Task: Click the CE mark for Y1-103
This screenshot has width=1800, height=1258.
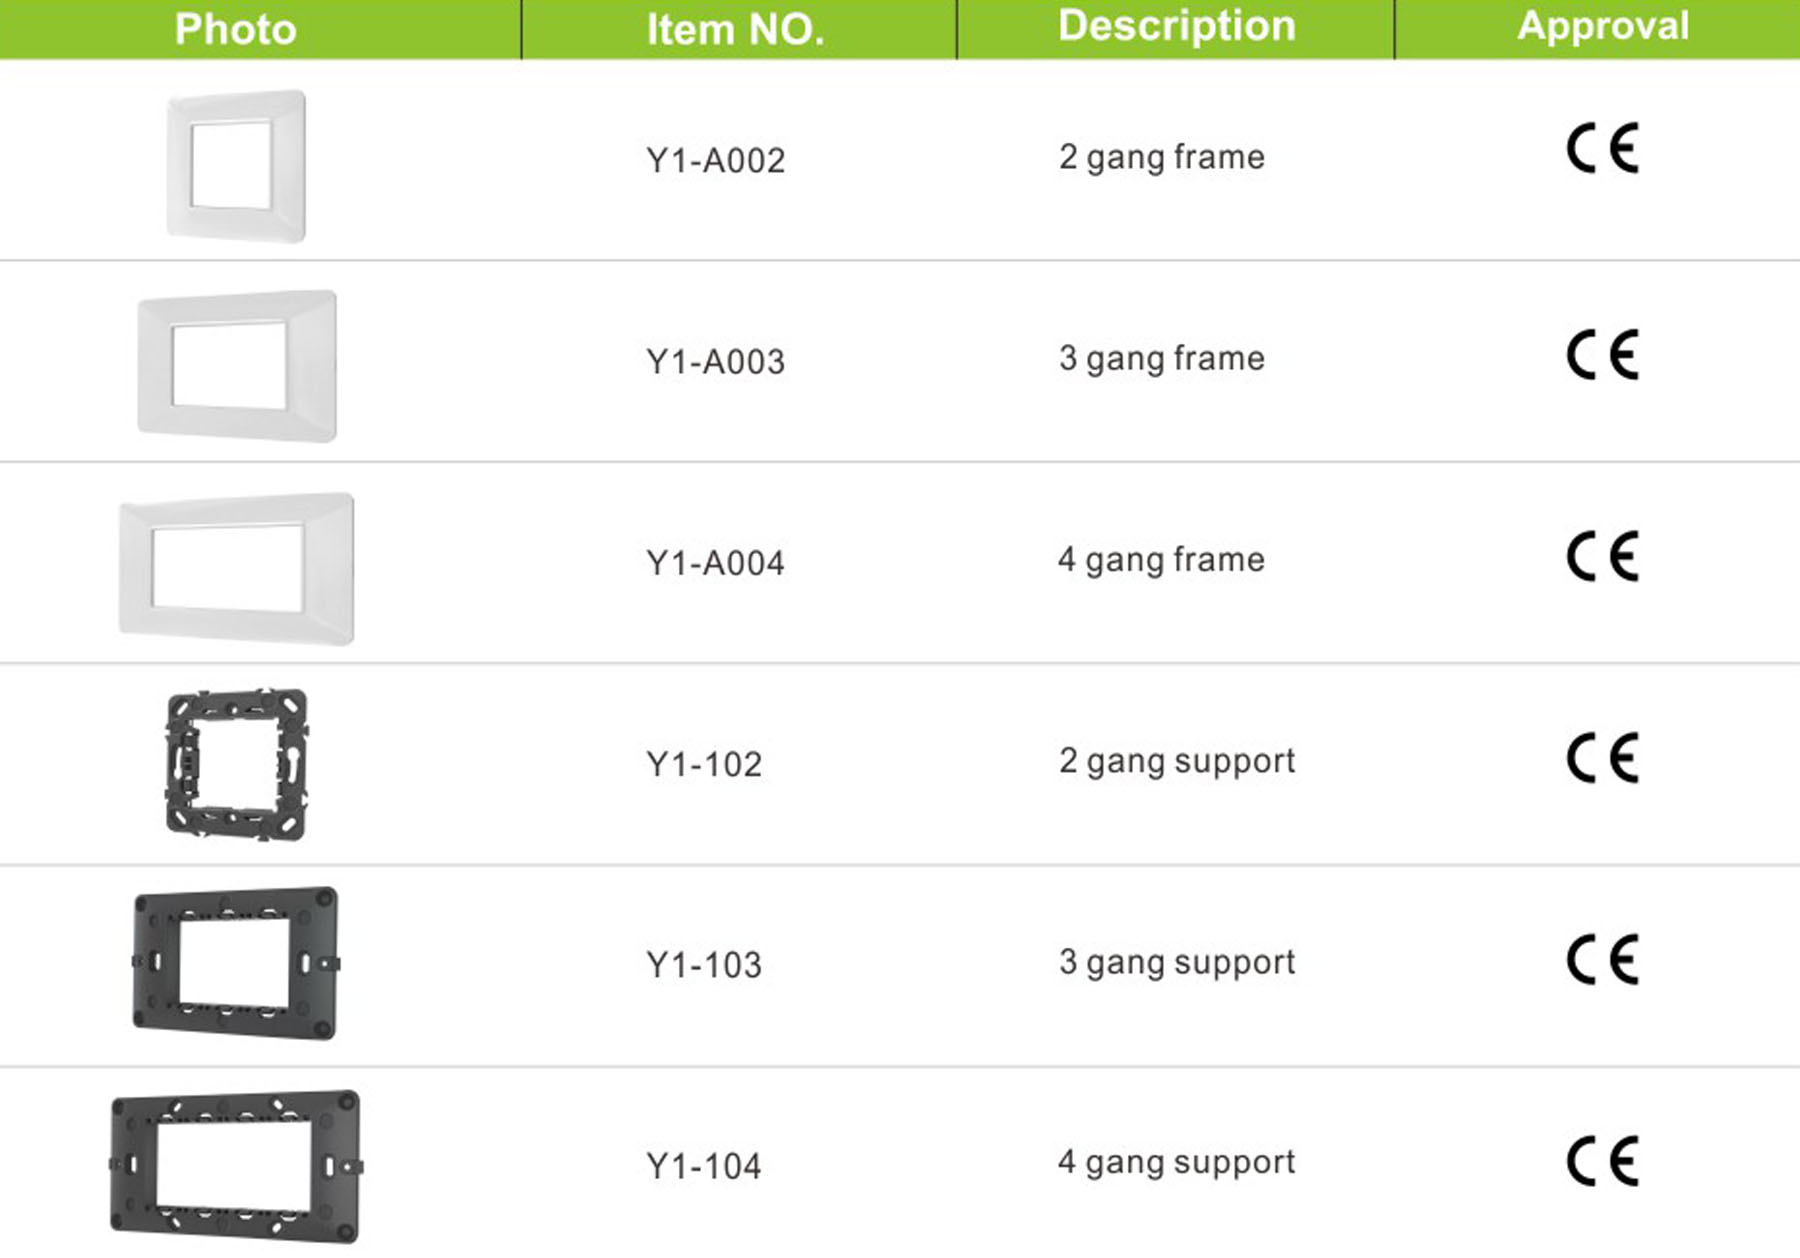Action: [1602, 959]
